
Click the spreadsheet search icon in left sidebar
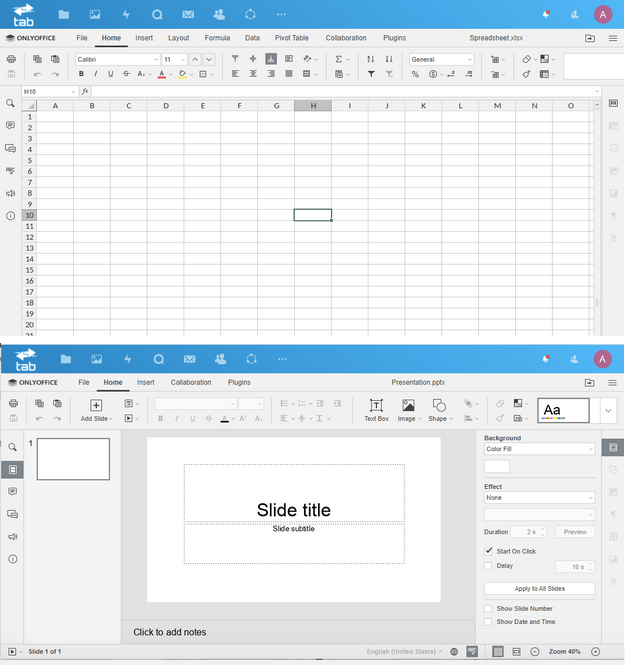click(x=11, y=103)
